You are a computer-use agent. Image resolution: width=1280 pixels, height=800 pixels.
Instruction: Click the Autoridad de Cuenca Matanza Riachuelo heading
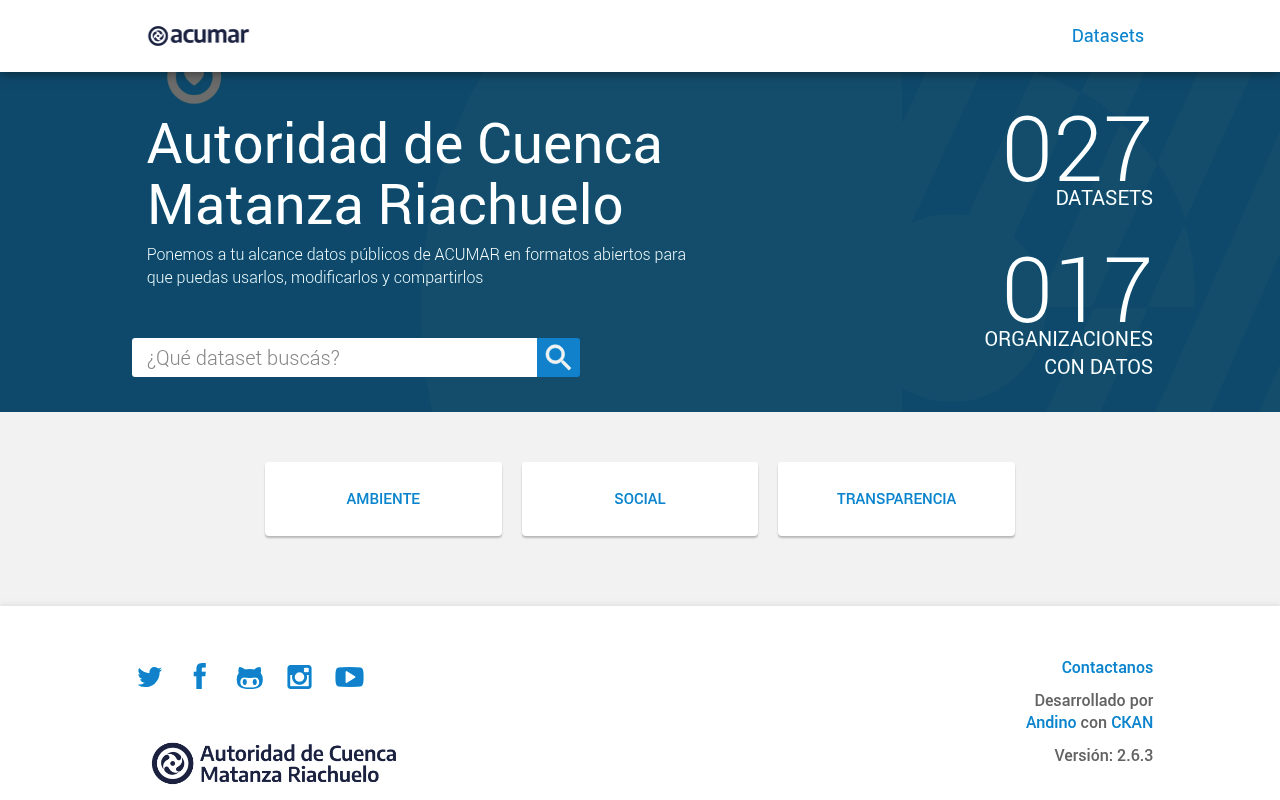click(x=405, y=173)
